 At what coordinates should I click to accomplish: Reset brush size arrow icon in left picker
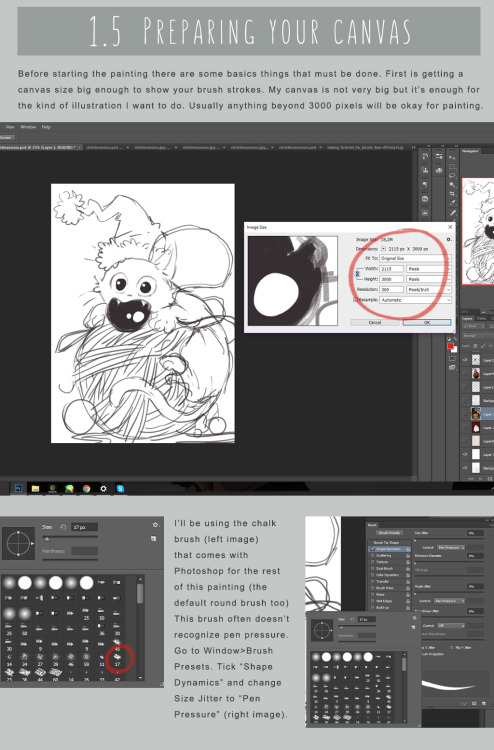(x=63, y=527)
